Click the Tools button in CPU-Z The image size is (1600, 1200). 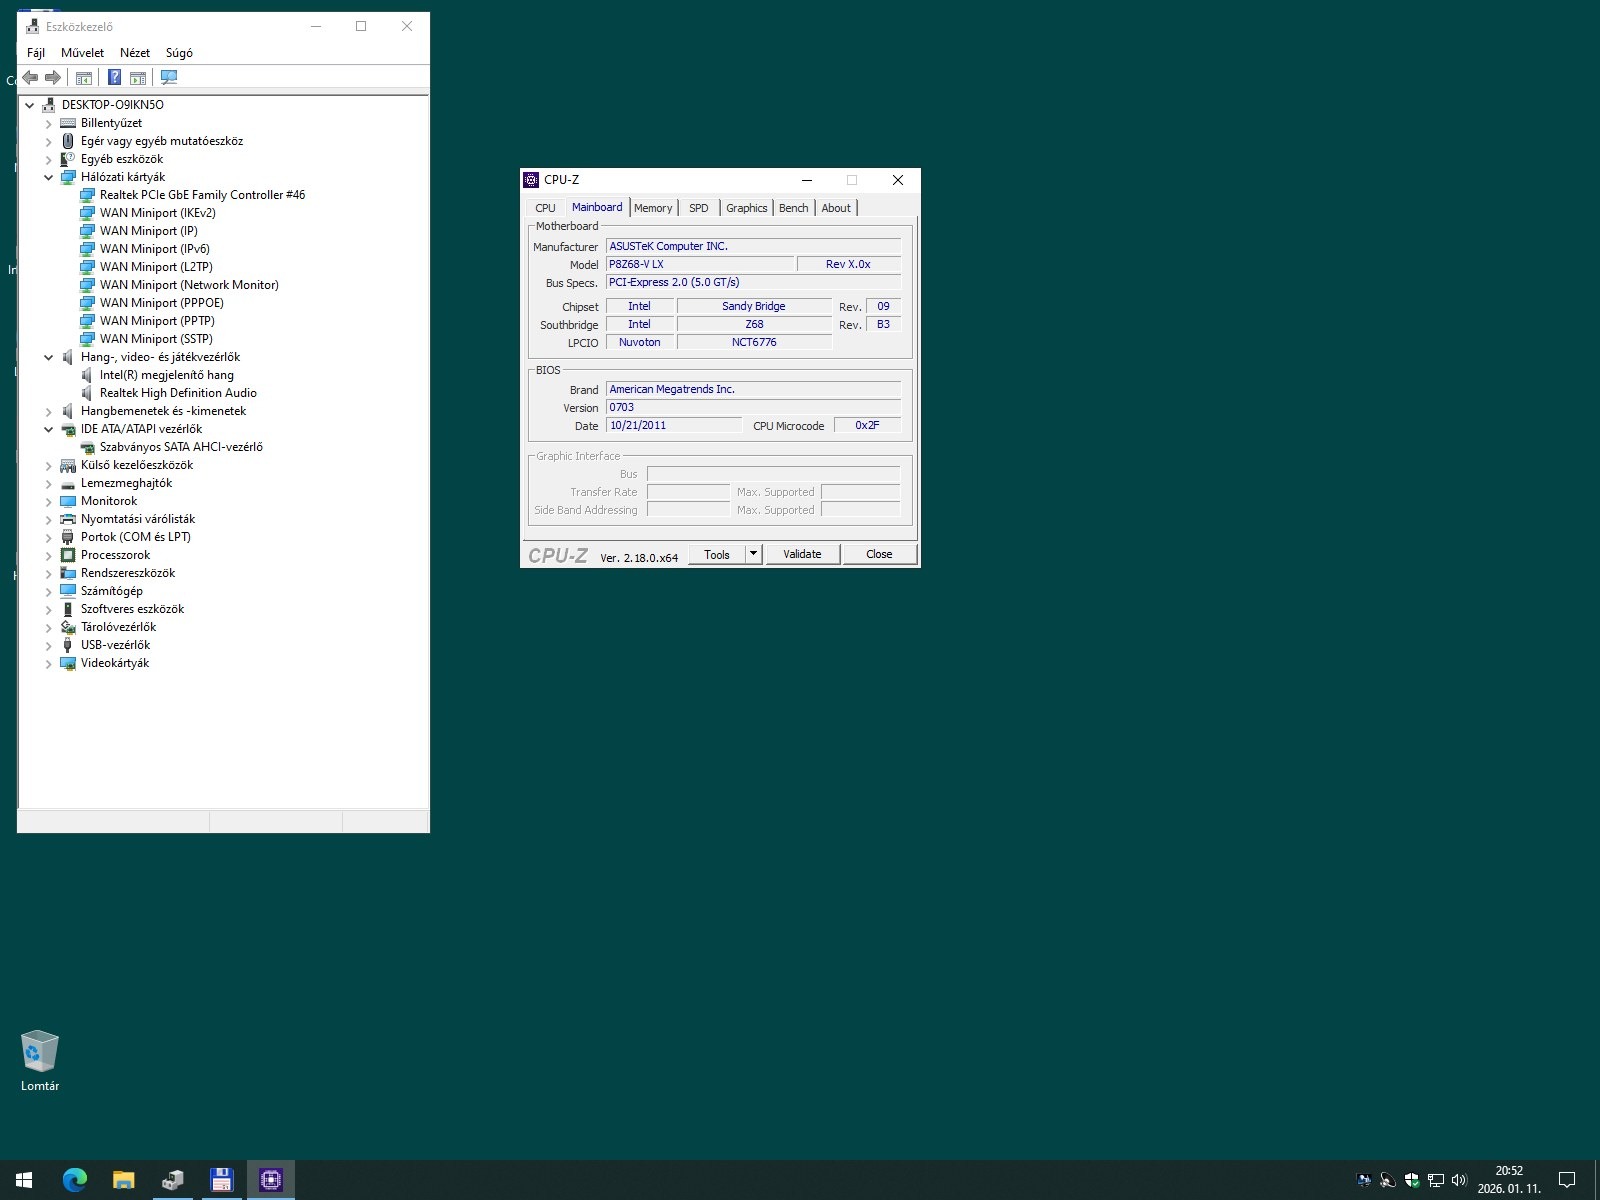tap(717, 554)
